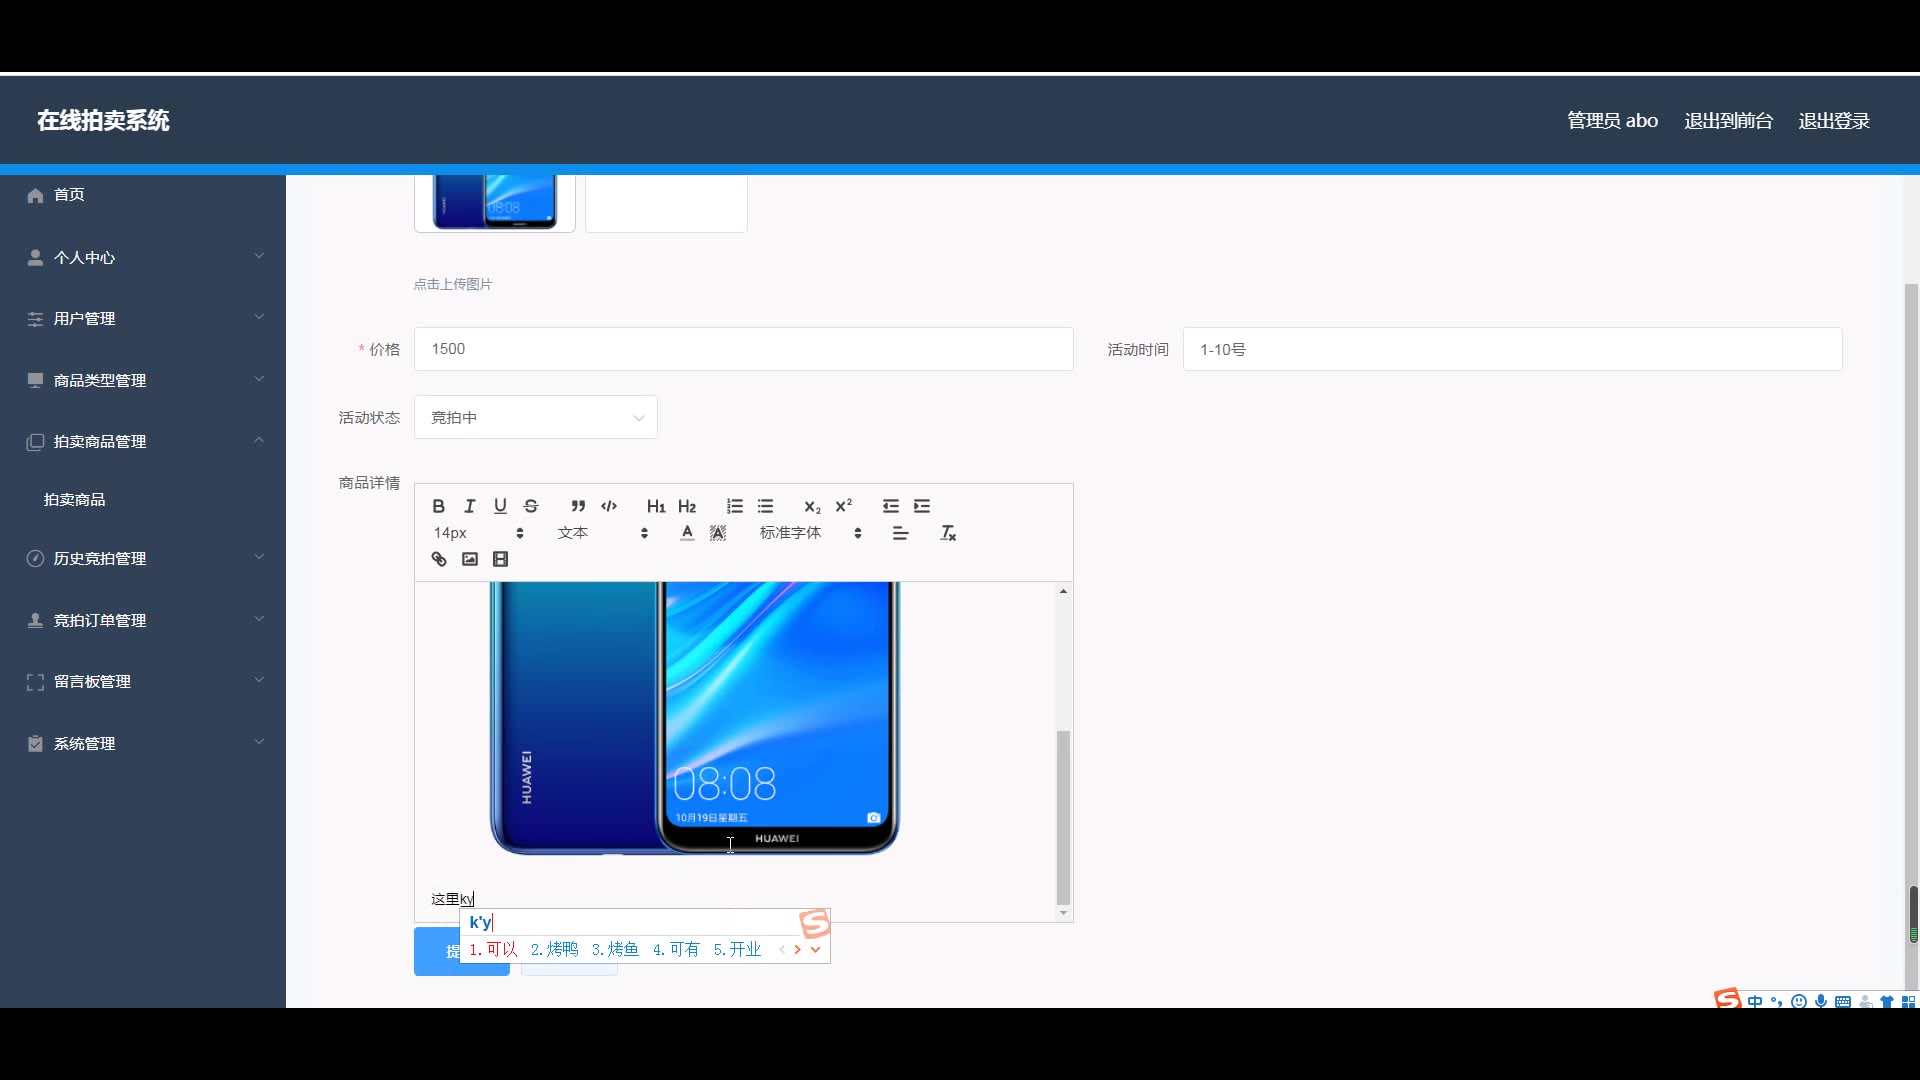This screenshot has width=1920, height=1080.
Task: Open the Sogou emoji panel
Action: point(1799,1001)
